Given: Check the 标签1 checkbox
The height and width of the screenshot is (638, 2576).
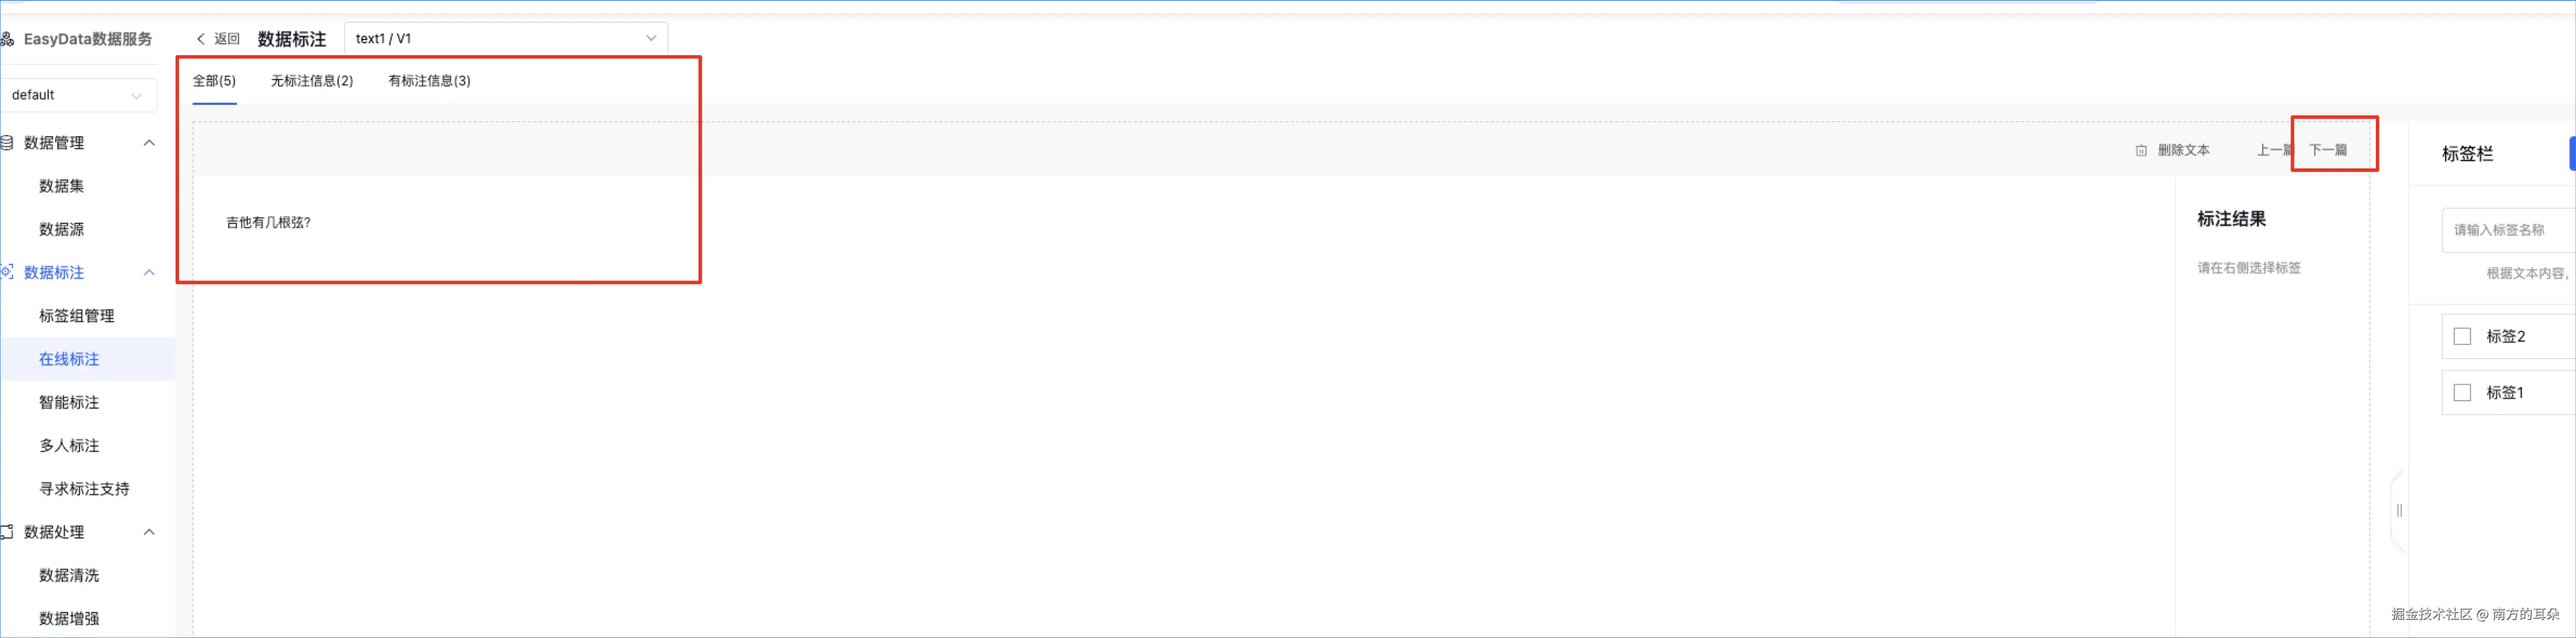Looking at the screenshot, I should tap(2462, 393).
